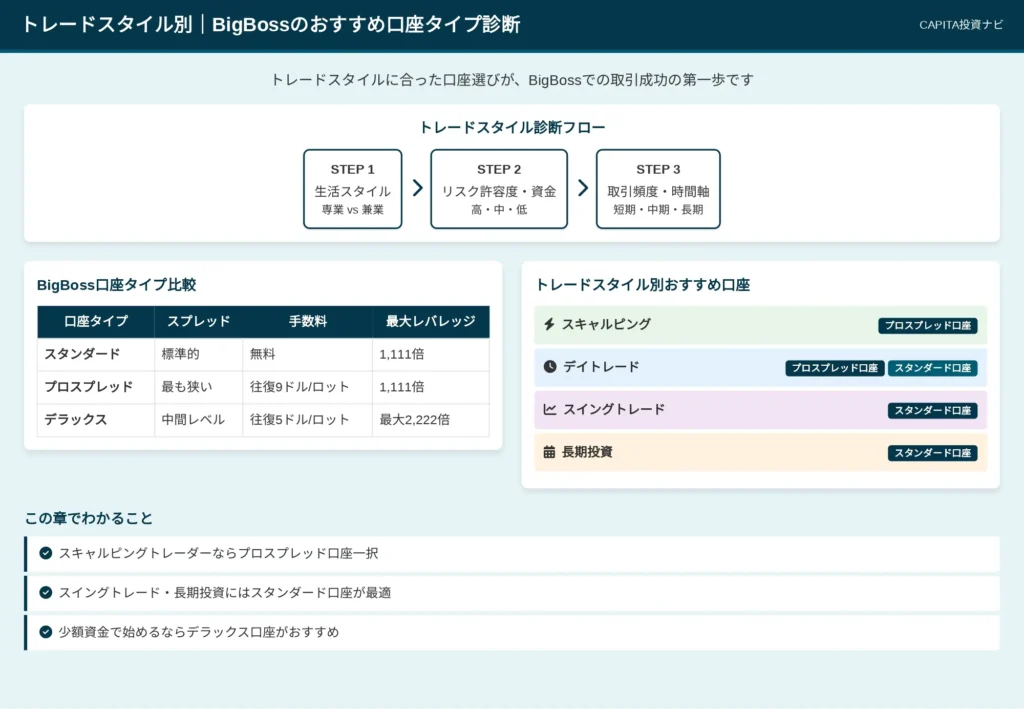Click the calendar icon beside 長期投資
The height and width of the screenshot is (709, 1024).
[549, 452]
